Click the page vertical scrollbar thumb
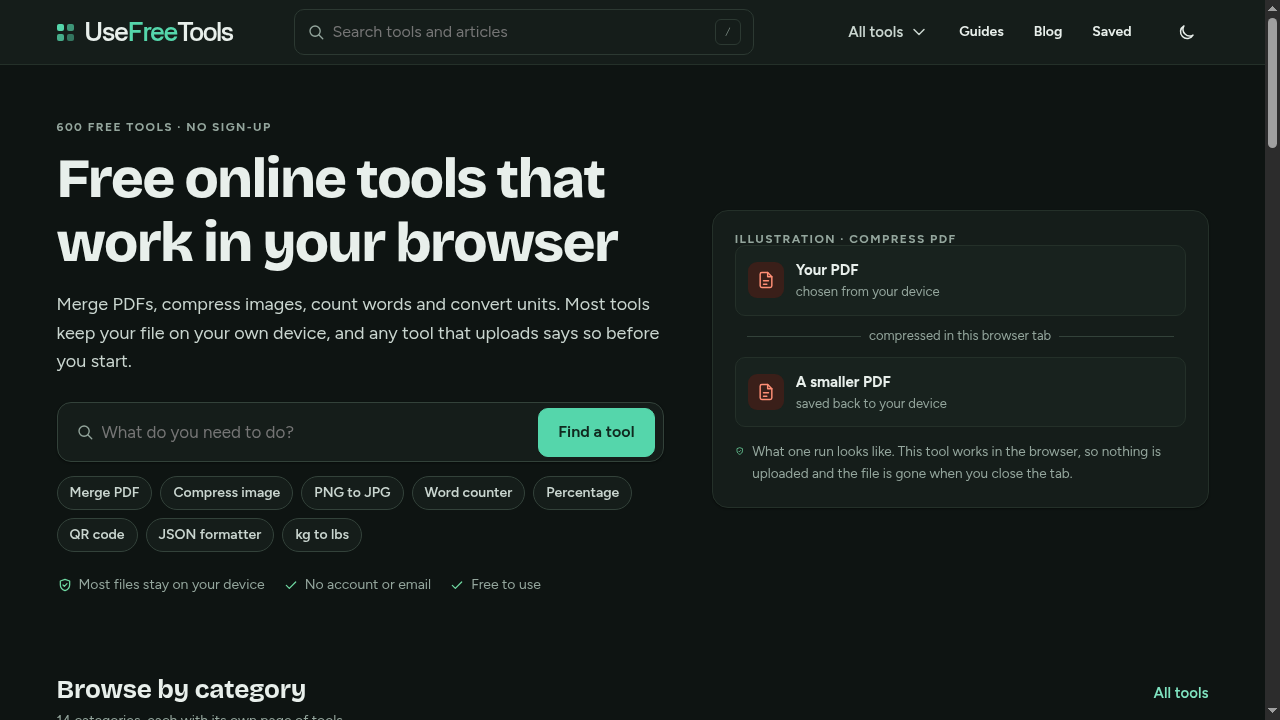Screen dimensions: 1280x720 click(1272, 84)
